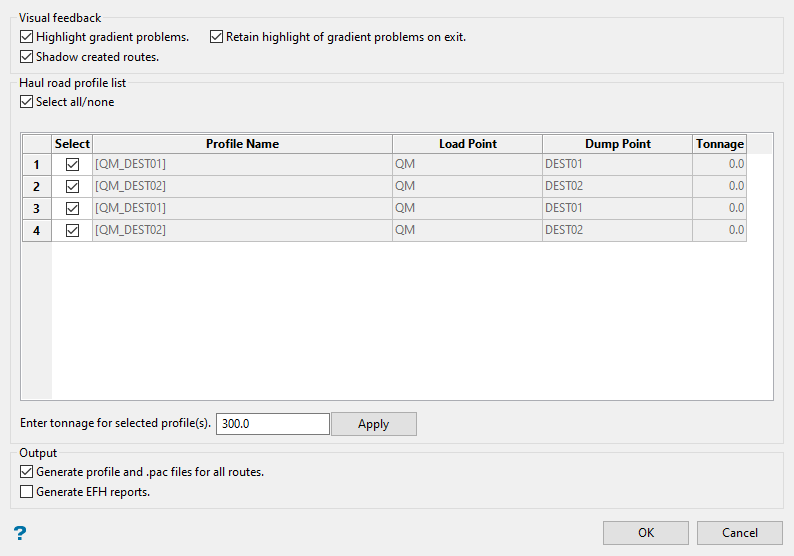Toggle Highlight gradient problems checkbox

(x=27, y=37)
